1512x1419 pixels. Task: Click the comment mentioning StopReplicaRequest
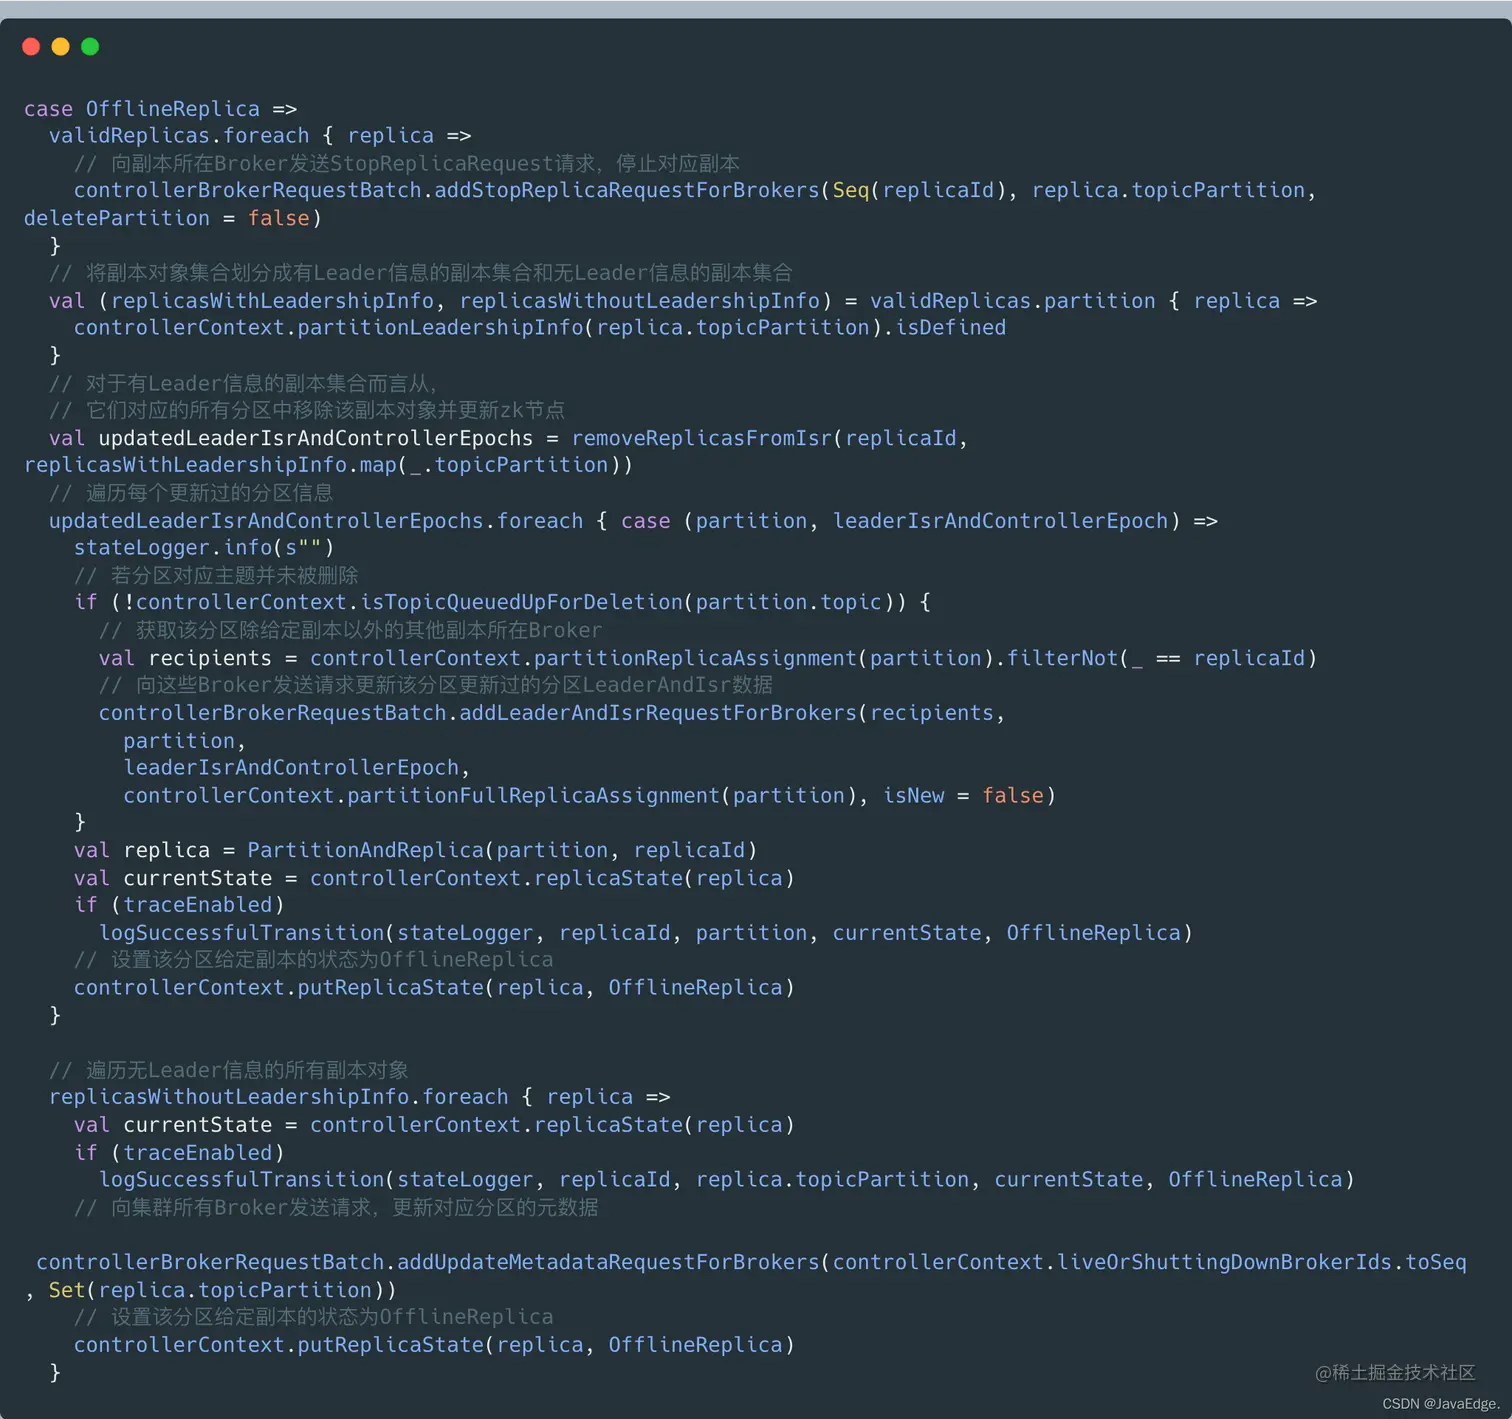click(x=407, y=163)
